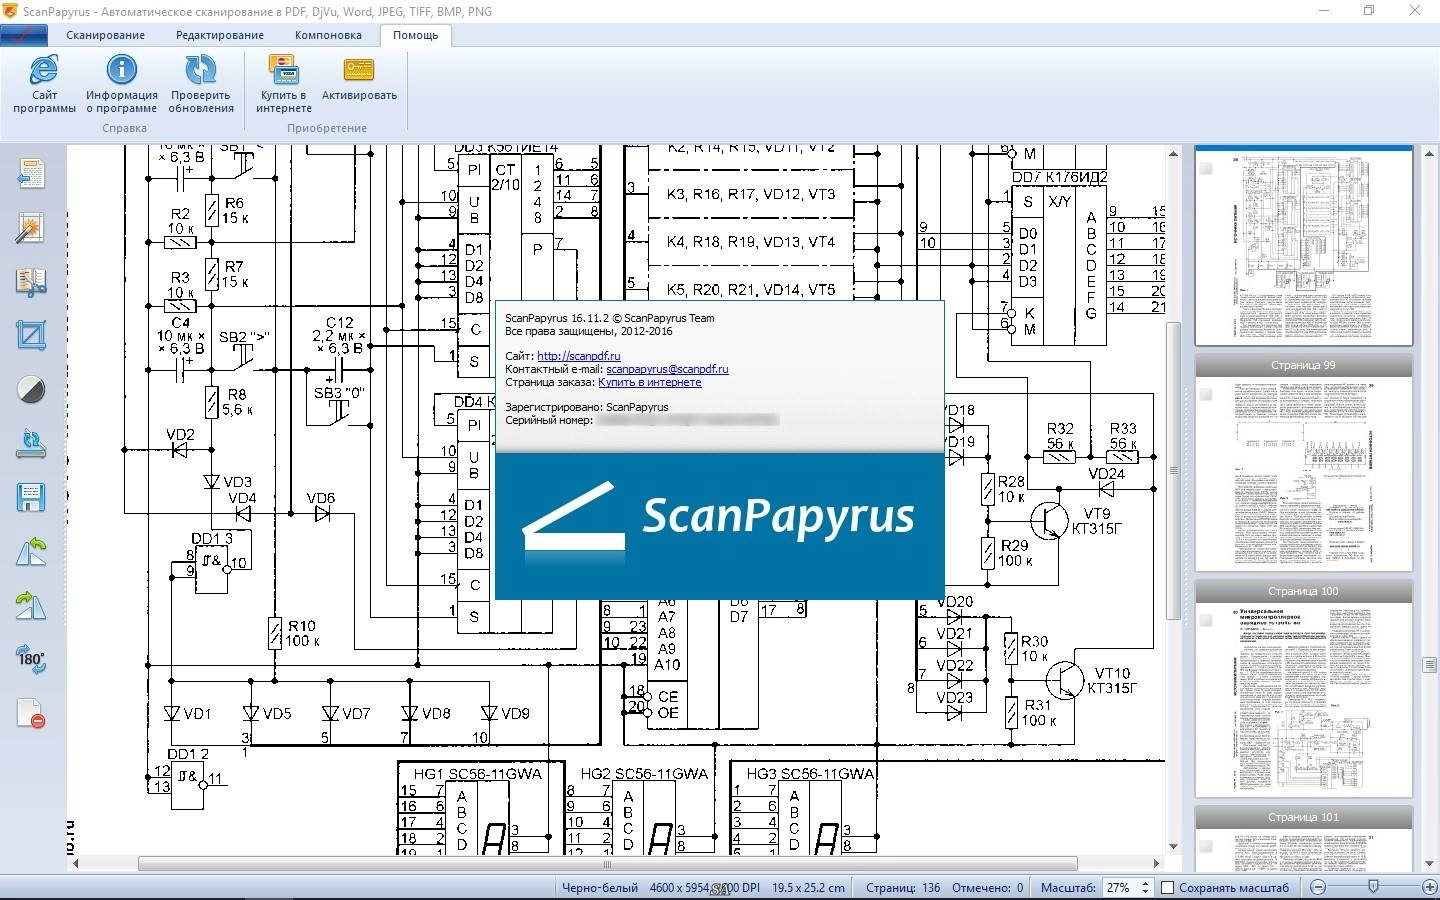Click the horizontal scrollbar's right arrow
1440x900 pixels.
click(1158, 863)
